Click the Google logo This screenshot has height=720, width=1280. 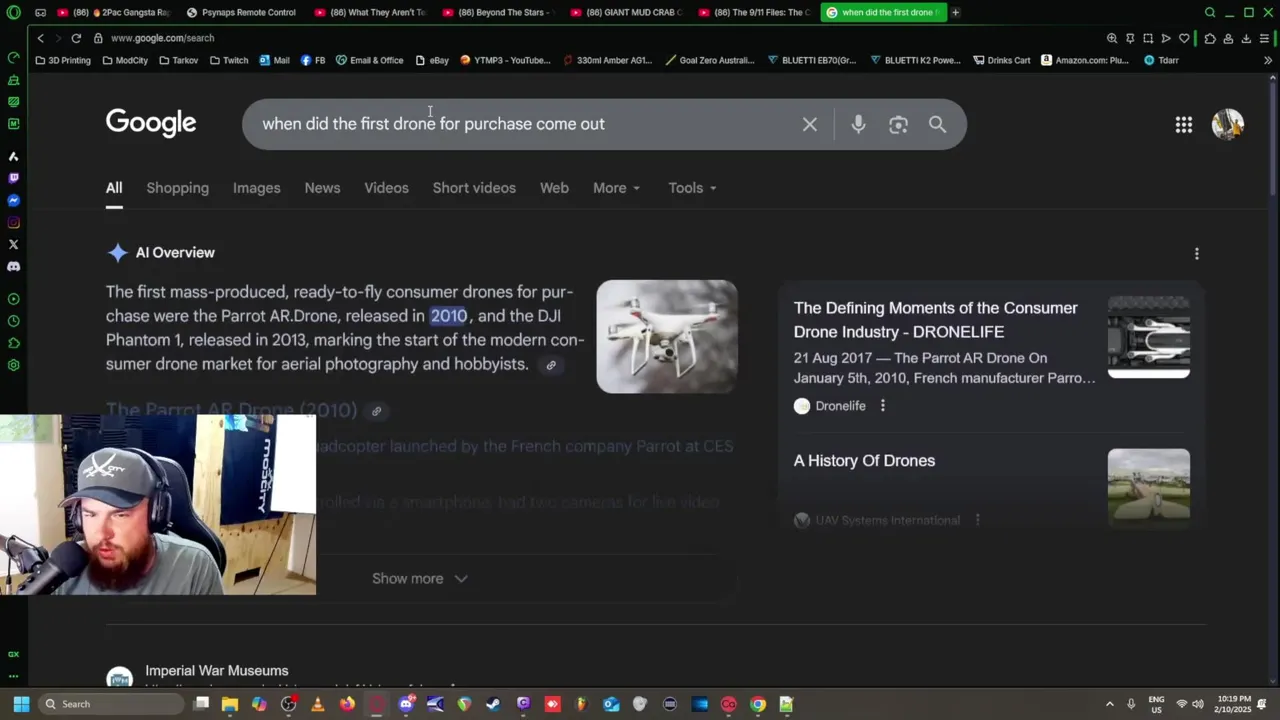pyautogui.click(x=151, y=123)
